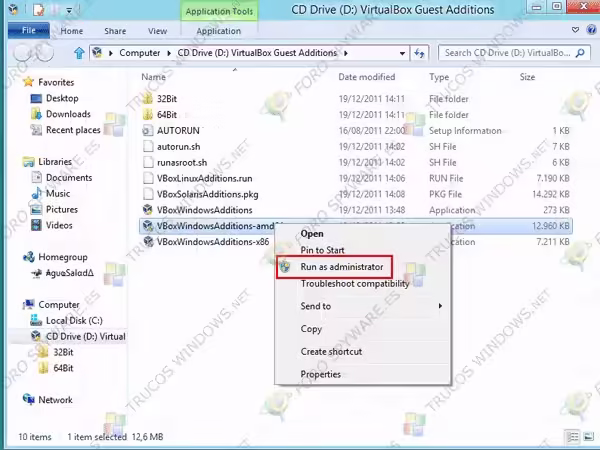This screenshot has width=600, height=450.
Task: Open the Send to submenu
Action: coord(316,306)
